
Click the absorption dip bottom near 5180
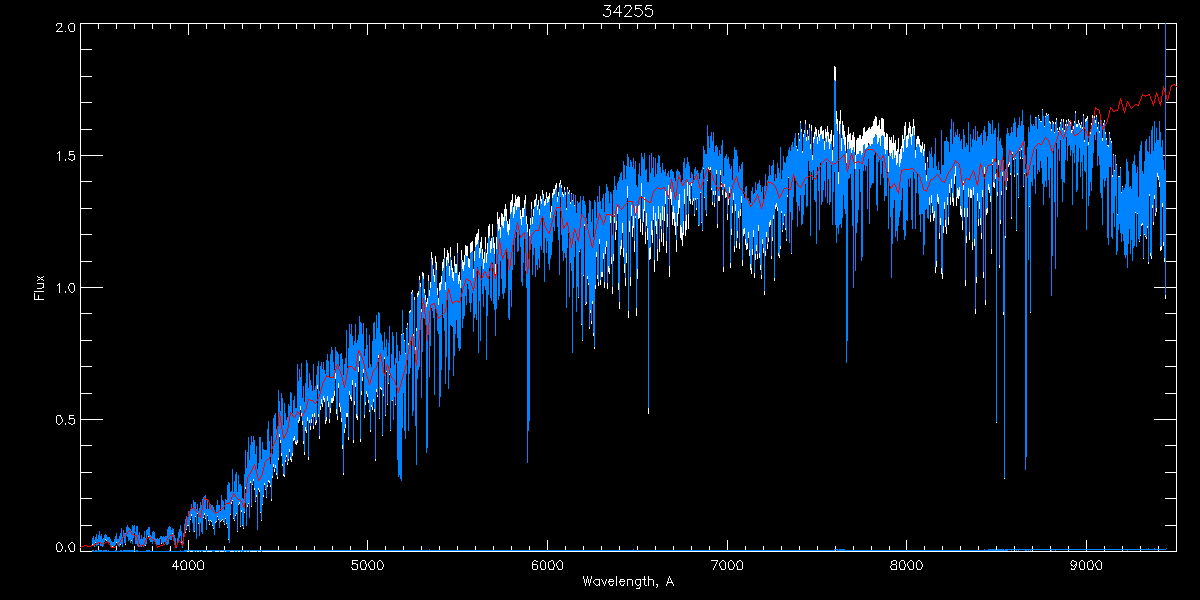coord(400,476)
